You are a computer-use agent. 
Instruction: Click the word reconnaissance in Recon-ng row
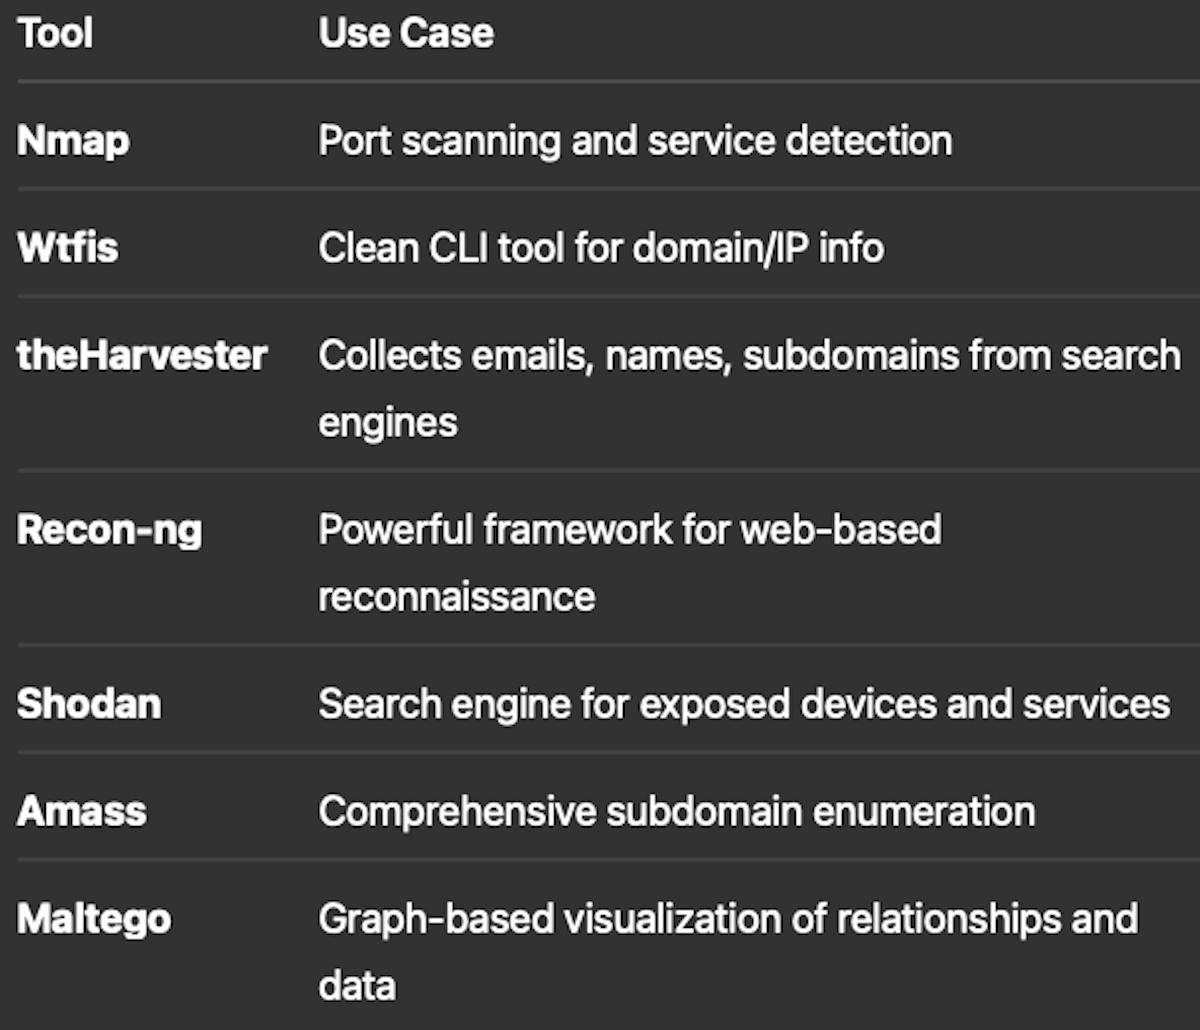click(457, 596)
